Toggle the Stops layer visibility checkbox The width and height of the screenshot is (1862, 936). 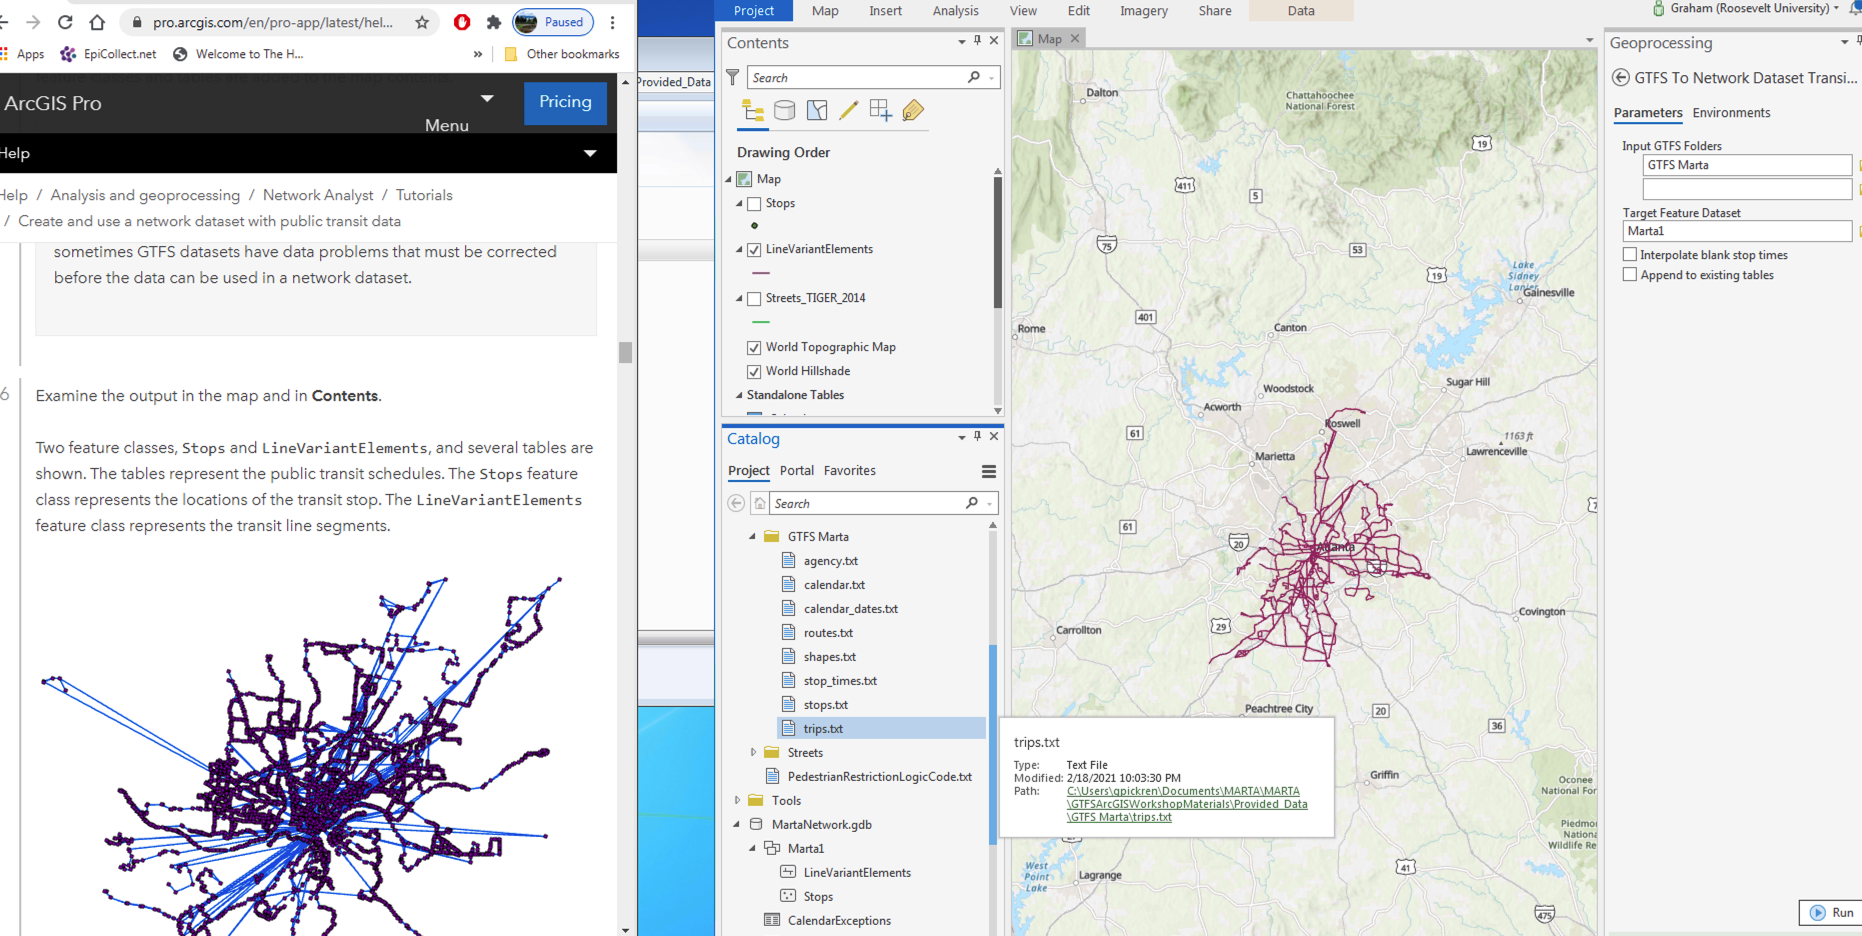pyautogui.click(x=754, y=204)
